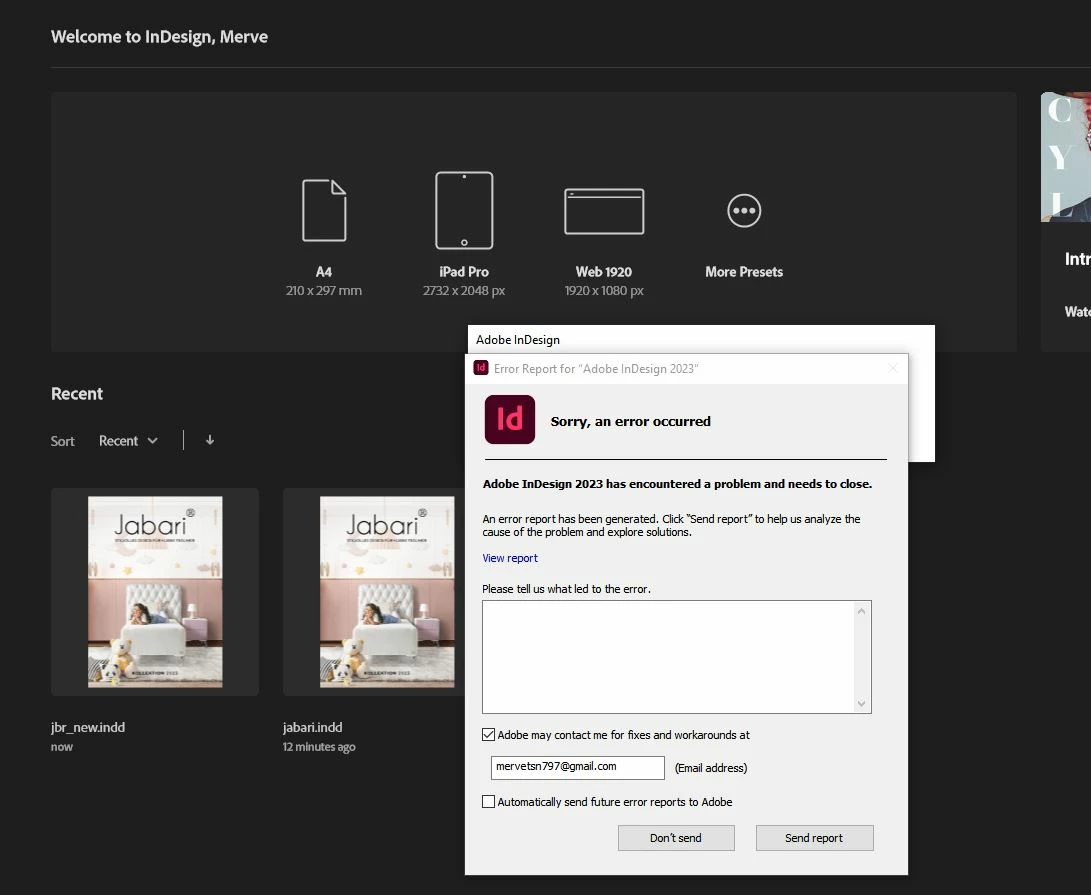Click the description box scroll up arrow
This screenshot has width=1091, height=895.
[861, 611]
